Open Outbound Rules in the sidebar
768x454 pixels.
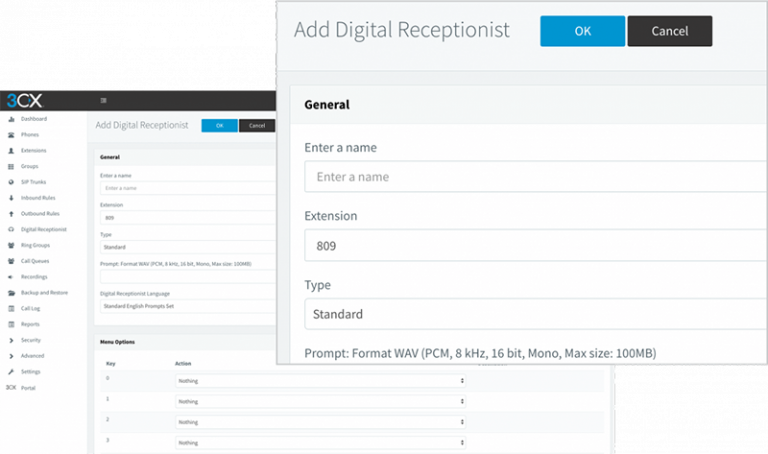pos(40,214)
